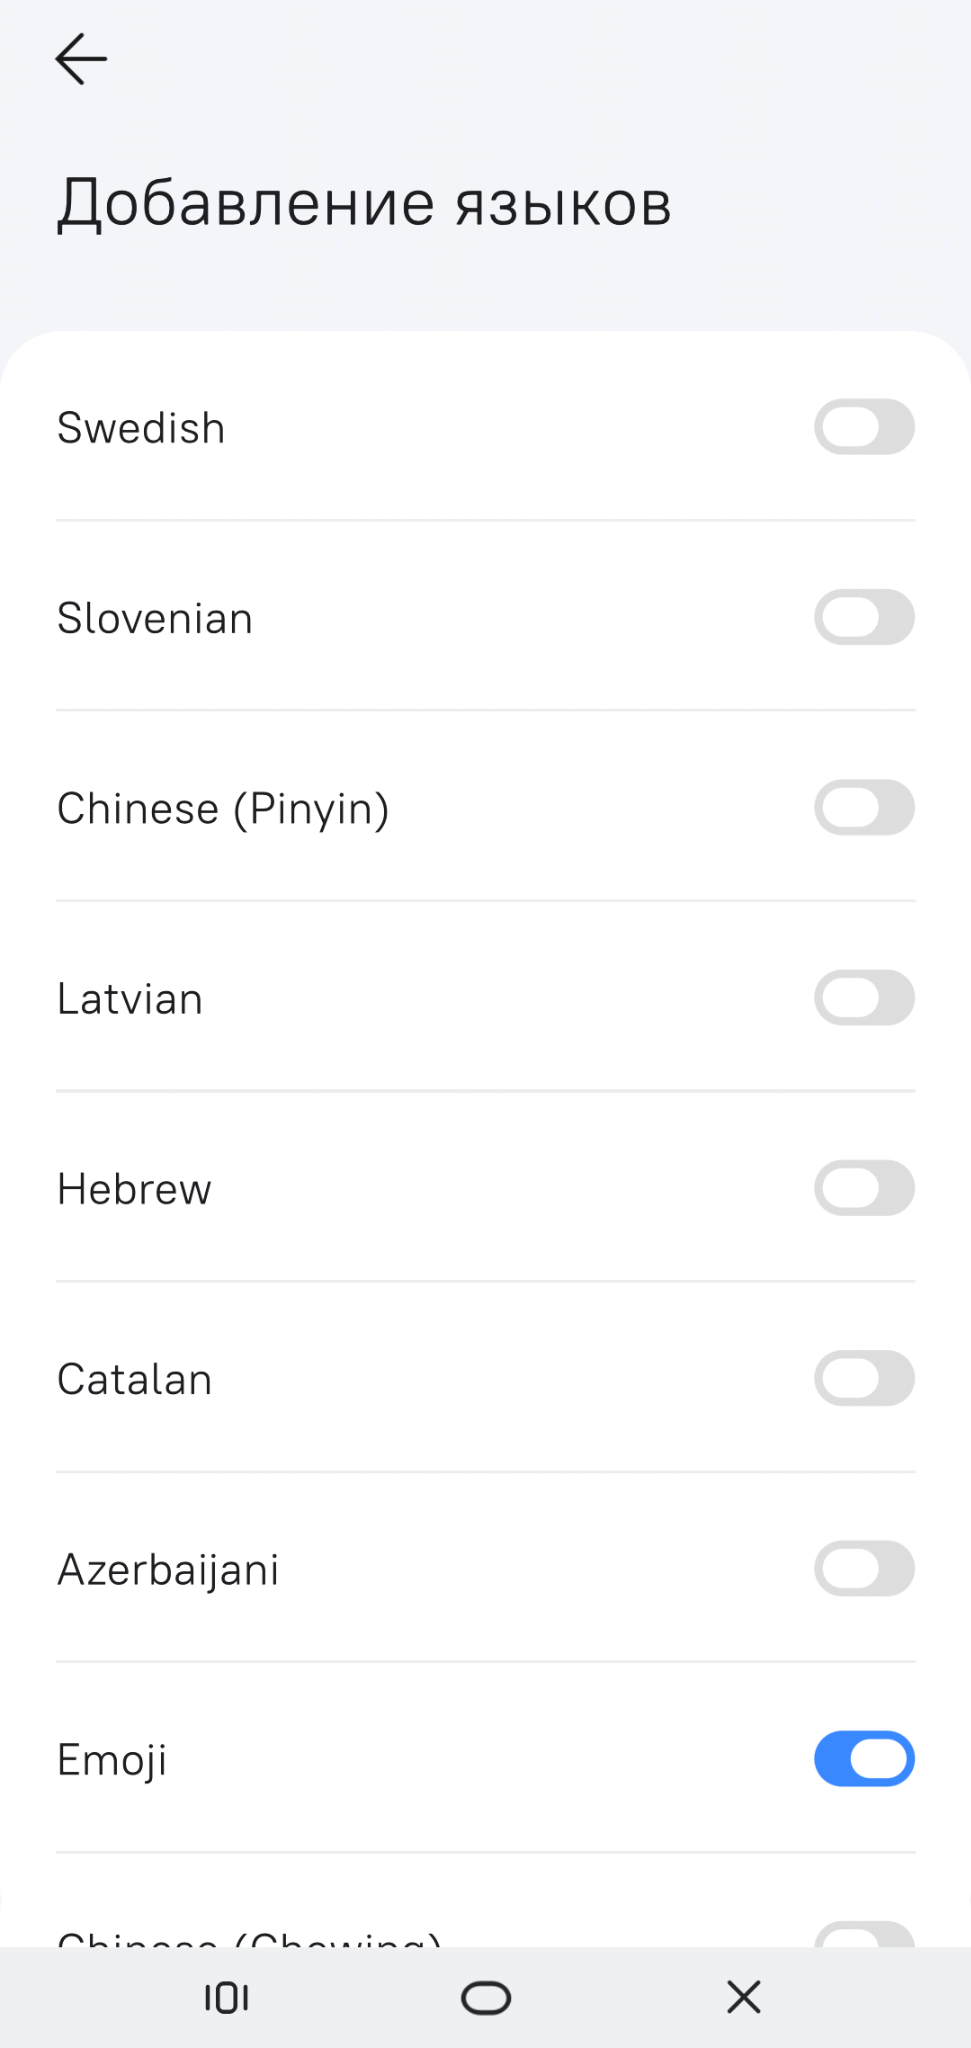Tap the Chinese (Pinyin) label

(x=223, y=809)
